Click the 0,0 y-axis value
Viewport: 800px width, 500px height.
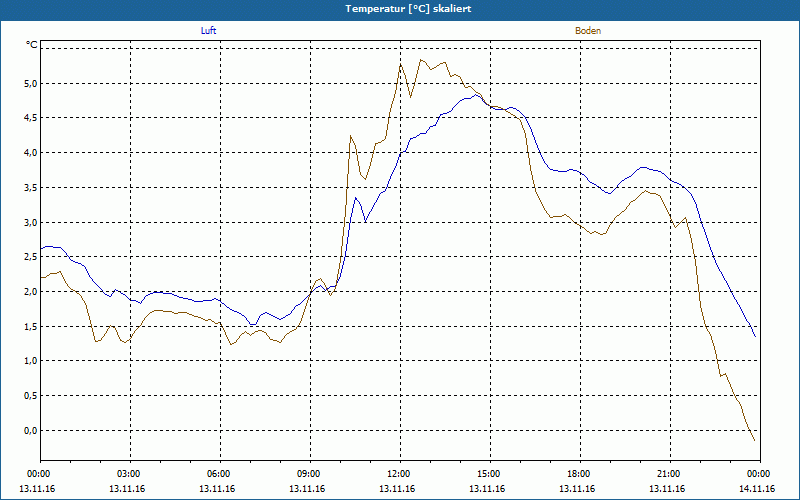(31, 431)
